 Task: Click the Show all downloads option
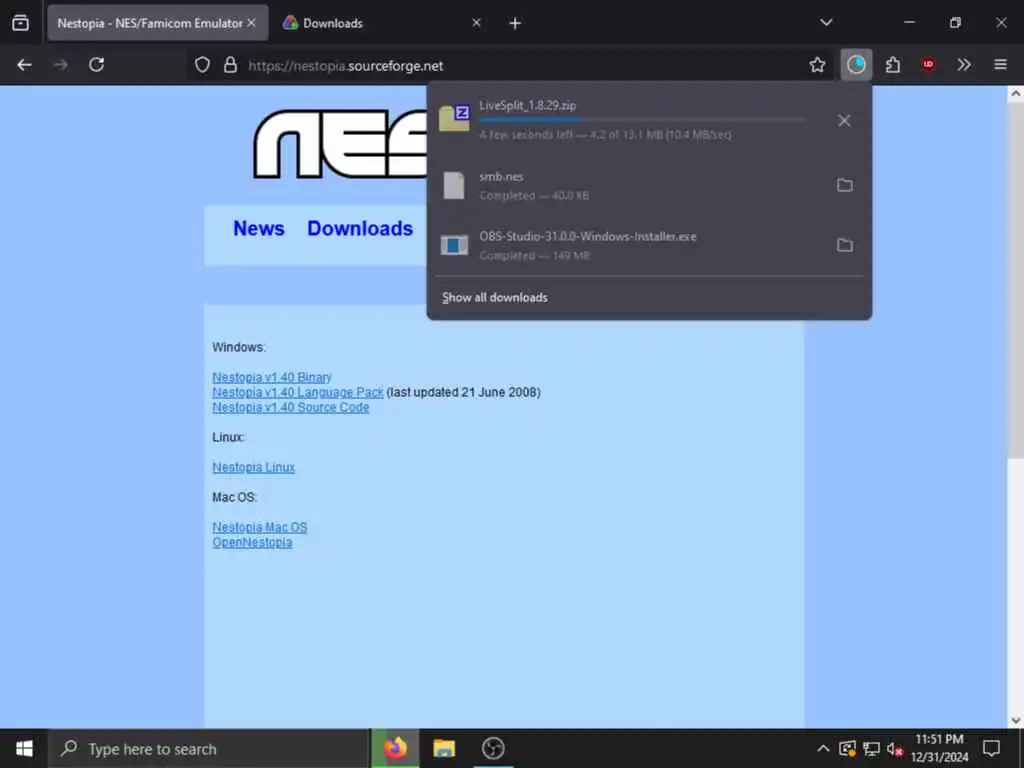coord(495,298)
